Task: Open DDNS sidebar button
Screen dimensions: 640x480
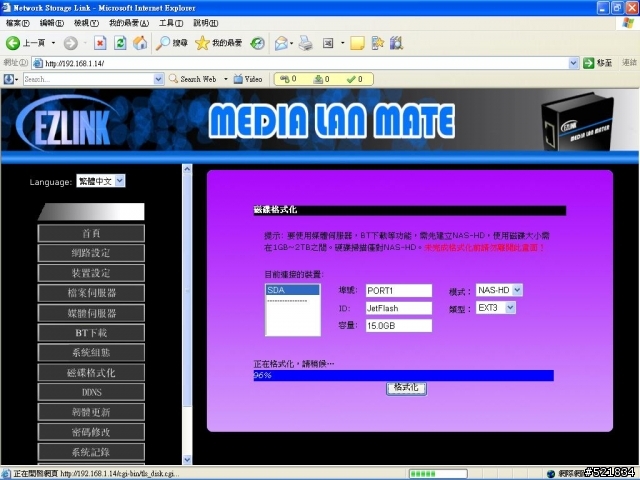Action: 91,392
